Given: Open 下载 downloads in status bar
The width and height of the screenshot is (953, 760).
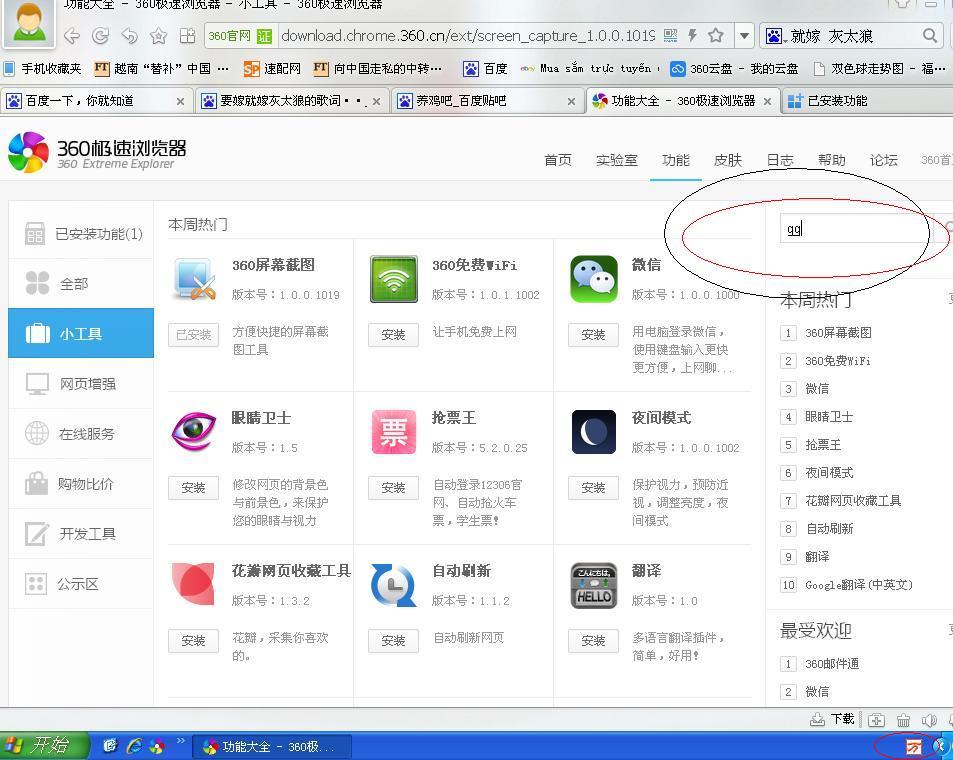Looking at the screenshot, I should click(833, 719).
